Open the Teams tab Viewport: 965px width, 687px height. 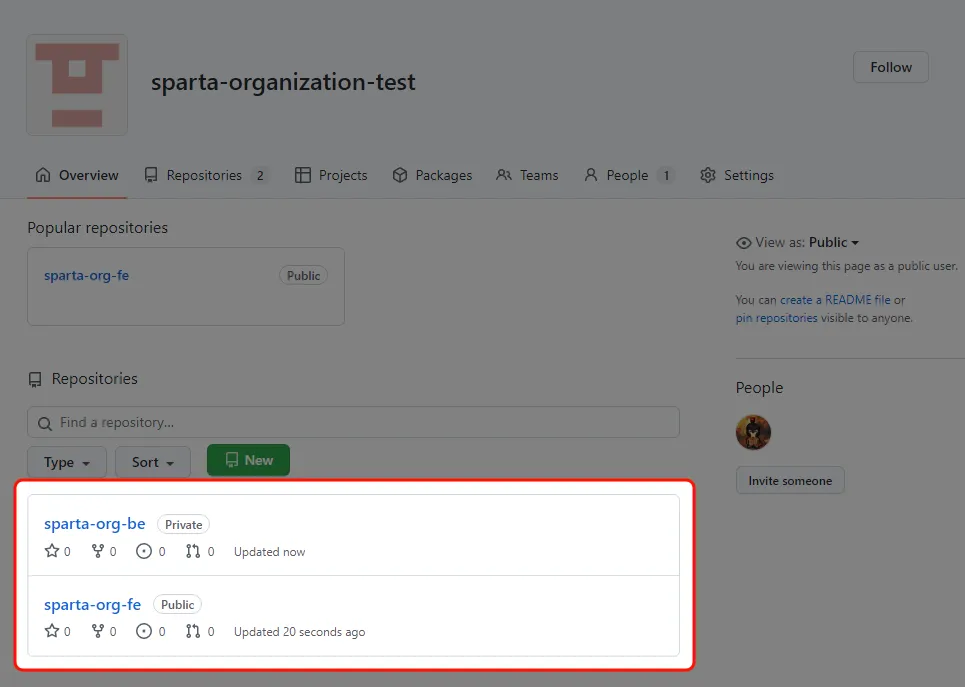click(527, 175)
